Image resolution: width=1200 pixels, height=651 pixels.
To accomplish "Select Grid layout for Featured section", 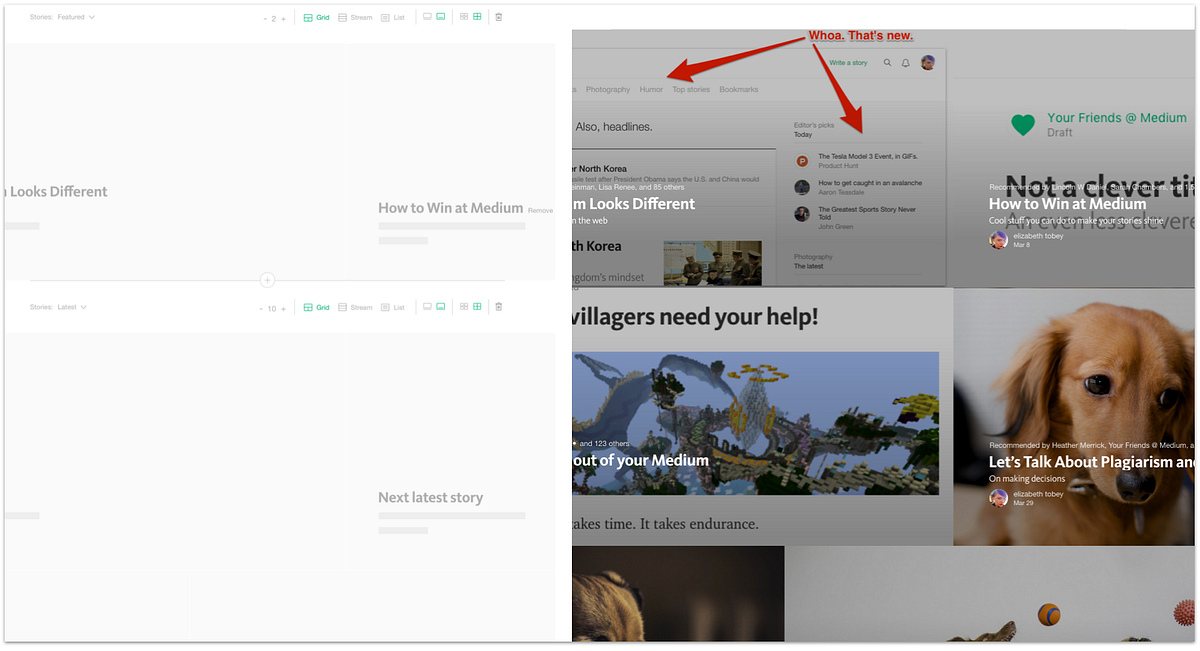I will pos(317,18).
